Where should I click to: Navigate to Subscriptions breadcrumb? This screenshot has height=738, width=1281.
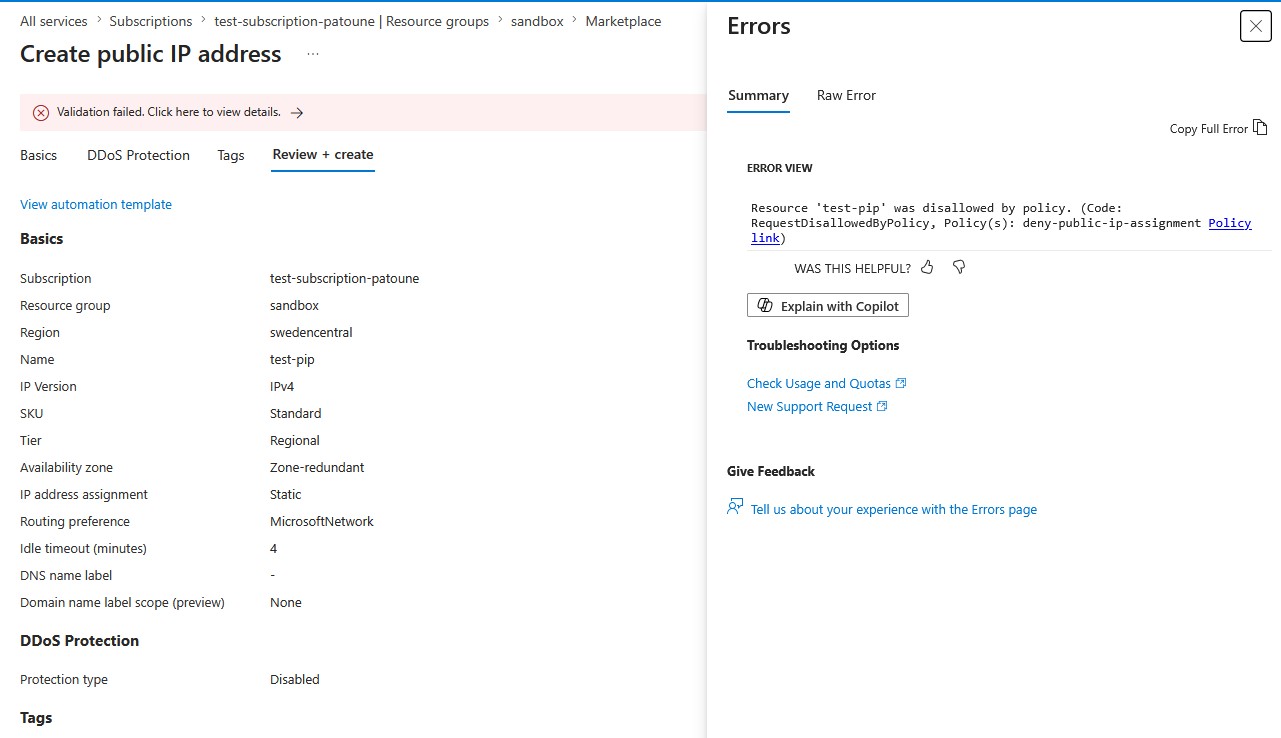click(151, 21)
